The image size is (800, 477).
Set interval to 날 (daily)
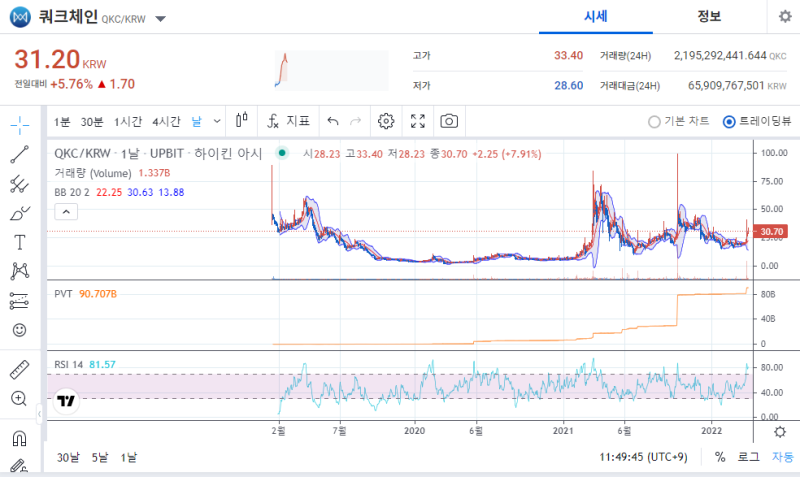196,121
